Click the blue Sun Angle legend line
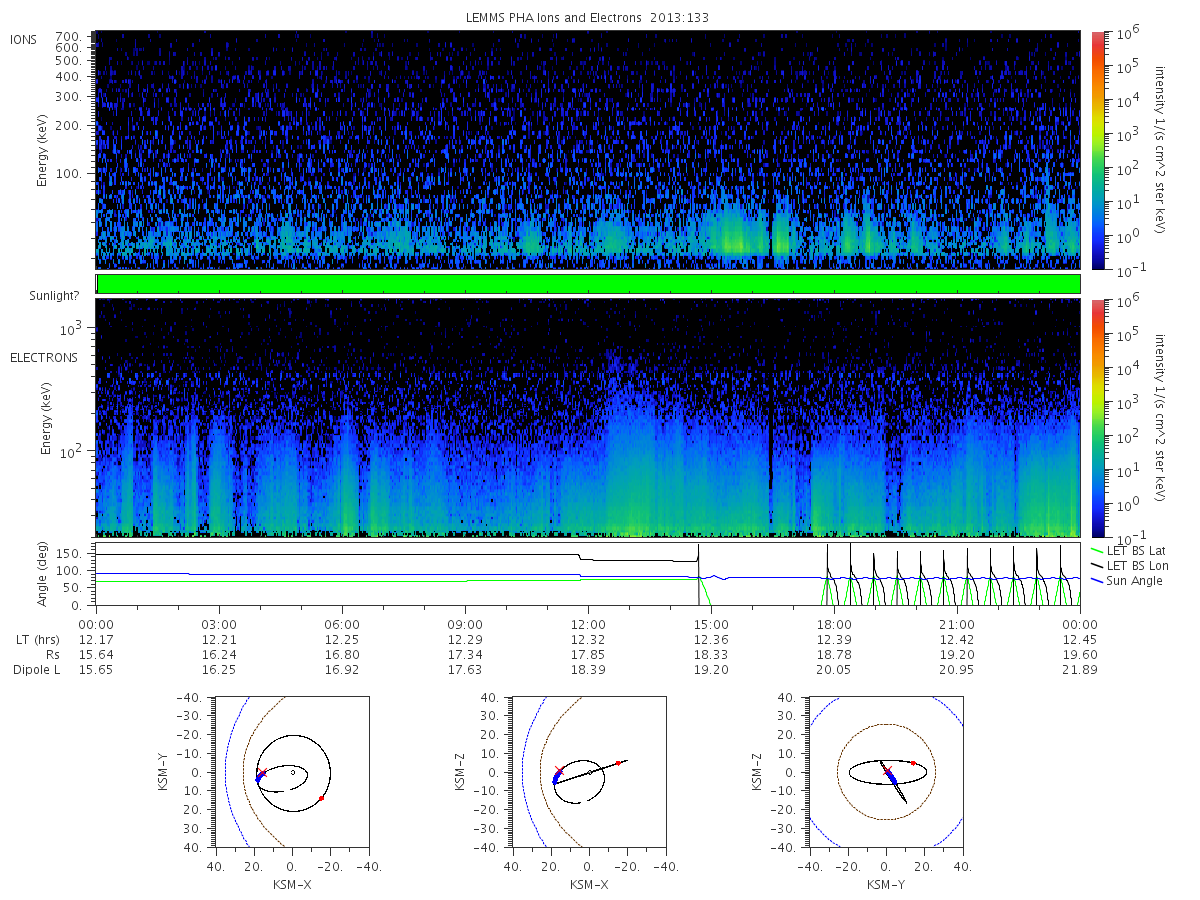This screenshot has height=900, width=1200. pos(1098,581)
